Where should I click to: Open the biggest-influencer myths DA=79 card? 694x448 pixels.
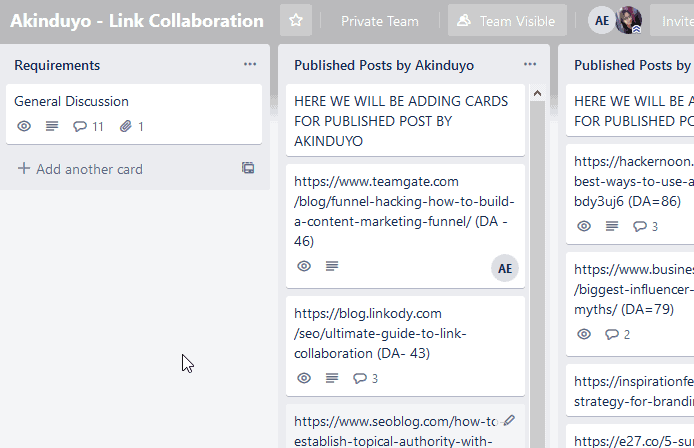click(x=630, y=304)
